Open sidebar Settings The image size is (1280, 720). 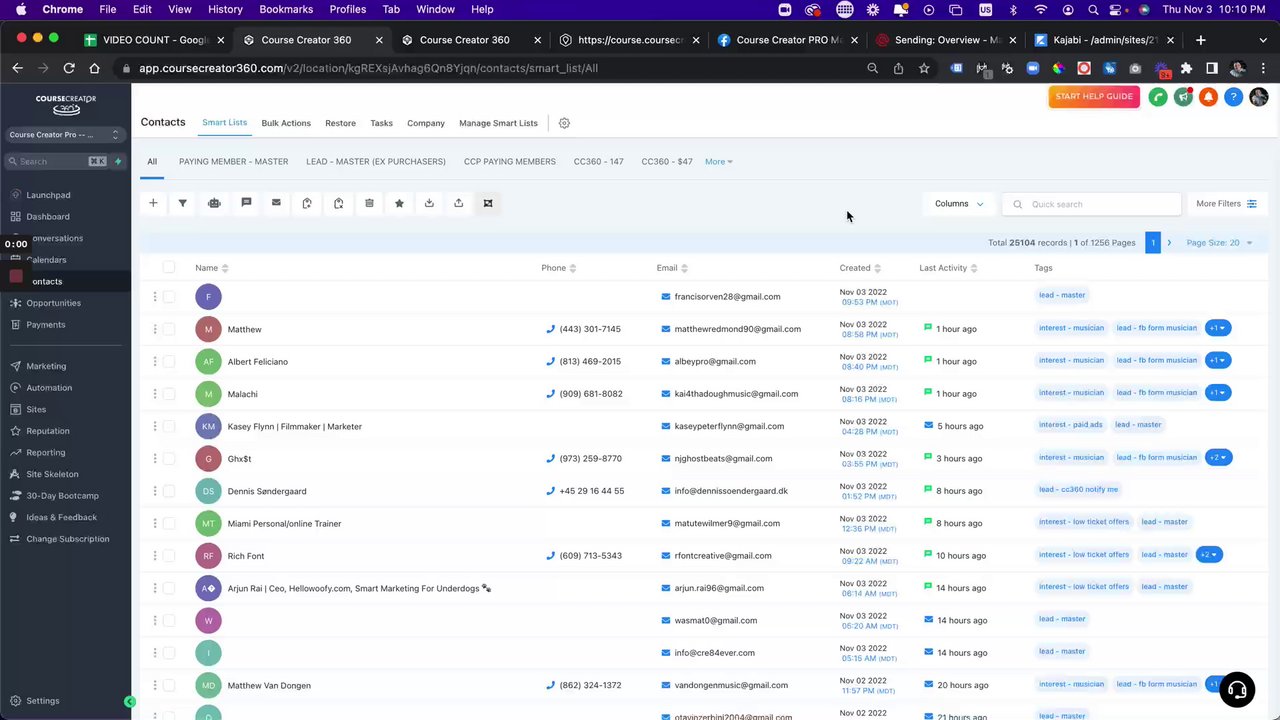(43, 701)
